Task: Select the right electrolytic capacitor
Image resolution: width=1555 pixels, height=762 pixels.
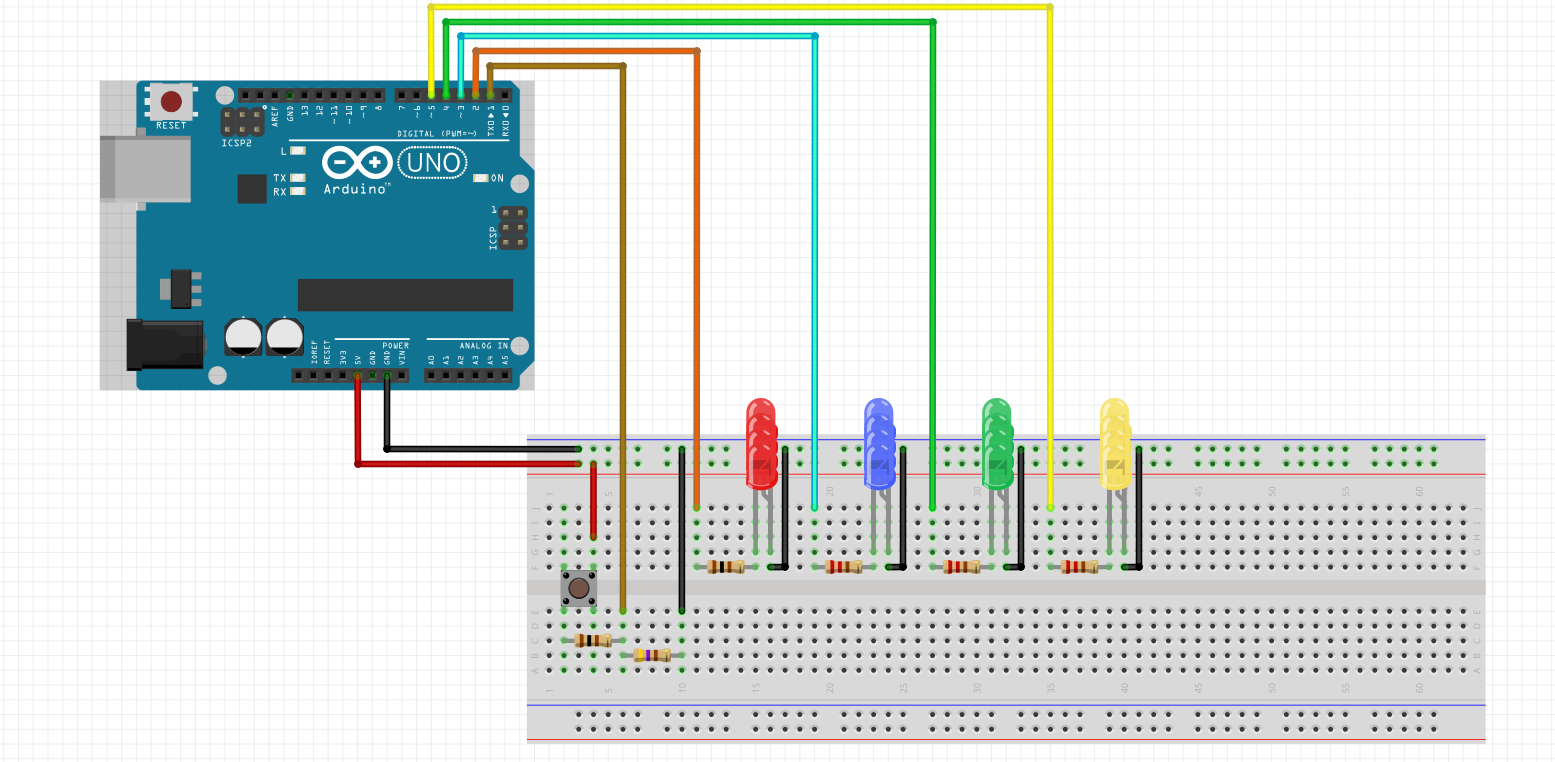Action: [285, 336]
